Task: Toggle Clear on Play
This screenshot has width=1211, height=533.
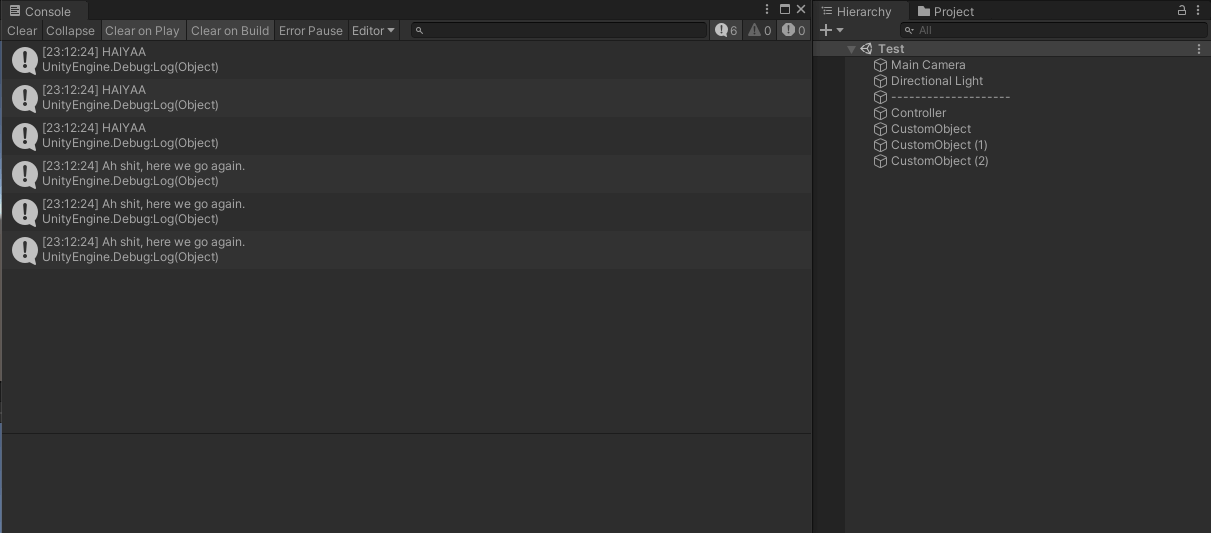Action: tap(142, 31)
